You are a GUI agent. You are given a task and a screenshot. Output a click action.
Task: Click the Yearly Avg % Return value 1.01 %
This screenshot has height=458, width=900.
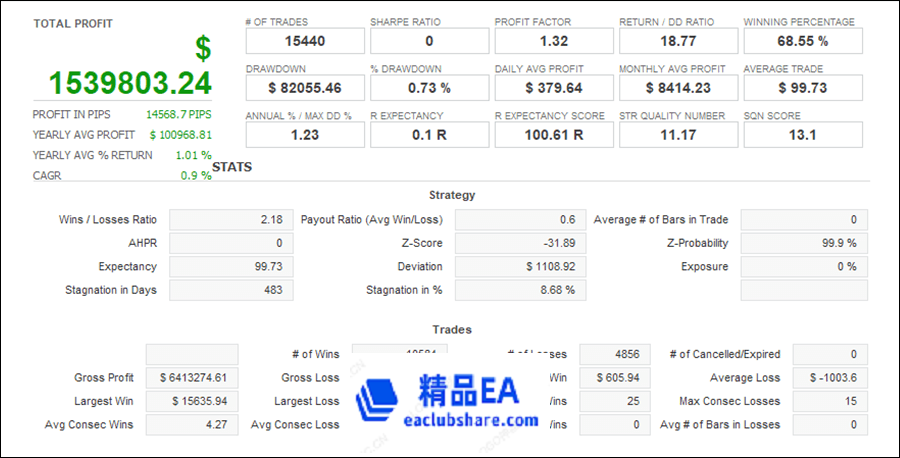193,156
